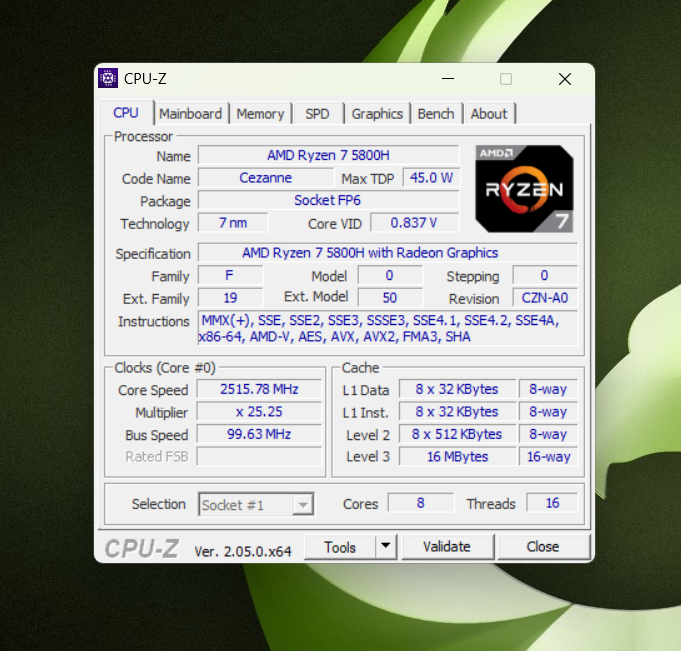Open the Memory tab
Image resolution: width=681 pixels, height=651 pixels.
click(260, 114)
